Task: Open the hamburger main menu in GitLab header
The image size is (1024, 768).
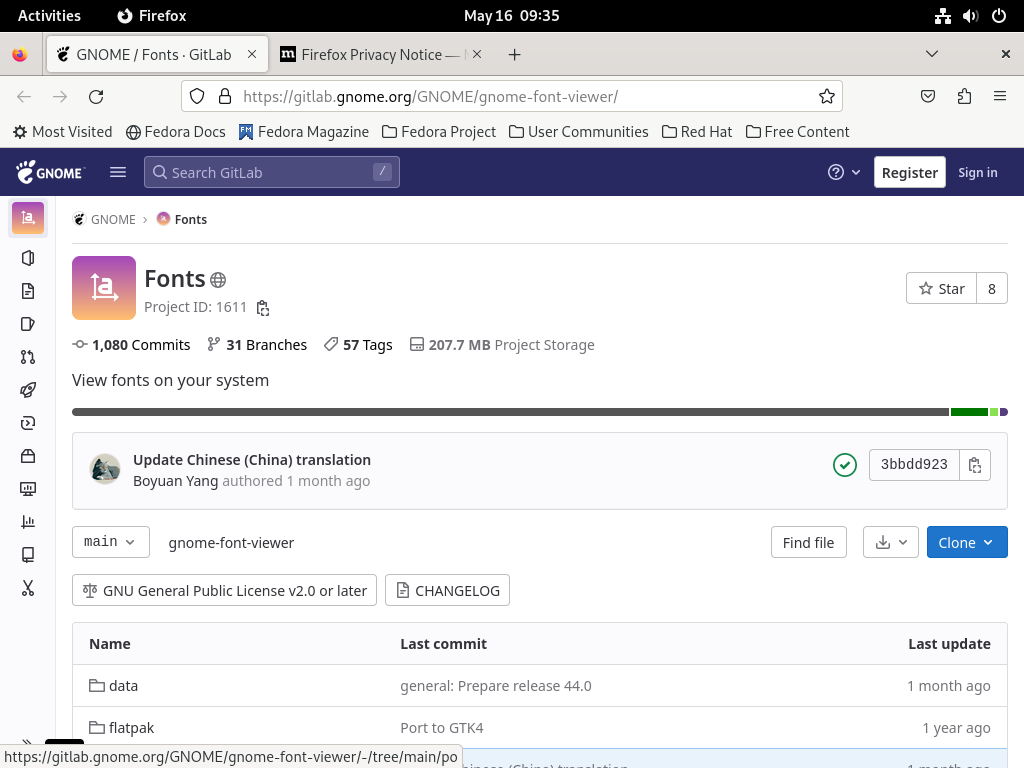Action: point(118,172)
